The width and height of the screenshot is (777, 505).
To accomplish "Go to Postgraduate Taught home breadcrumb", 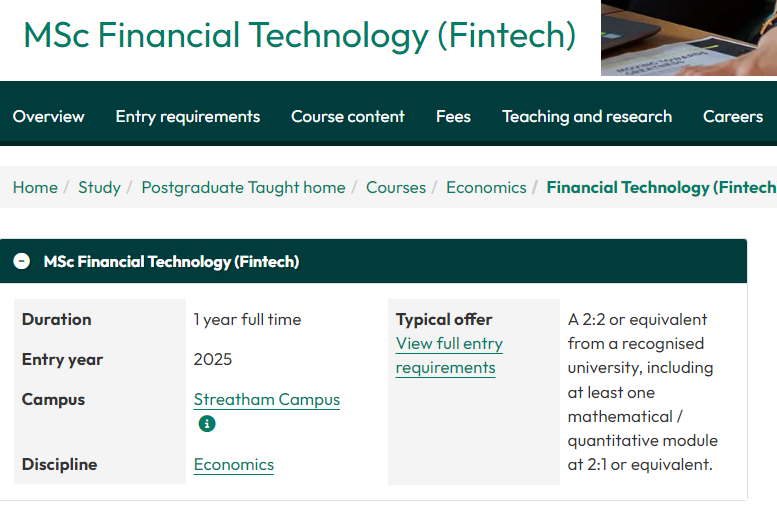I will pos(243,187).
